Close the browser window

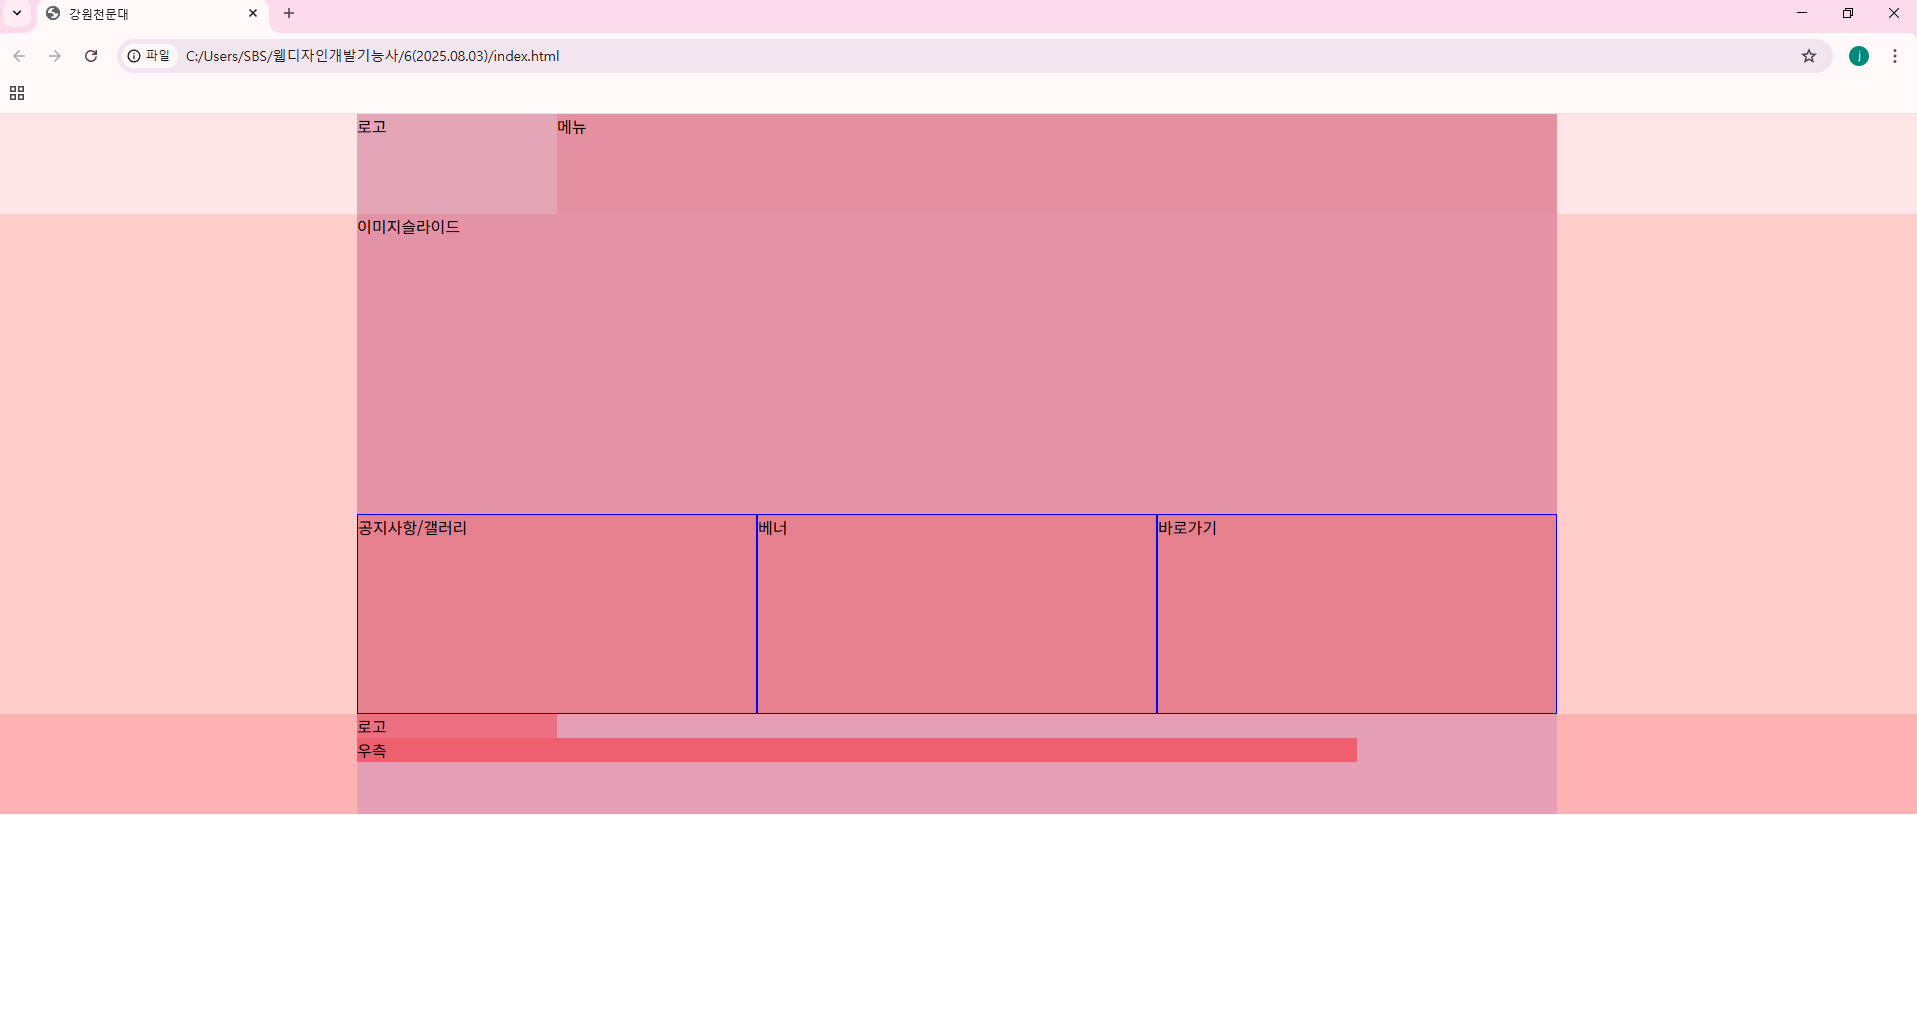point(1894,13)
